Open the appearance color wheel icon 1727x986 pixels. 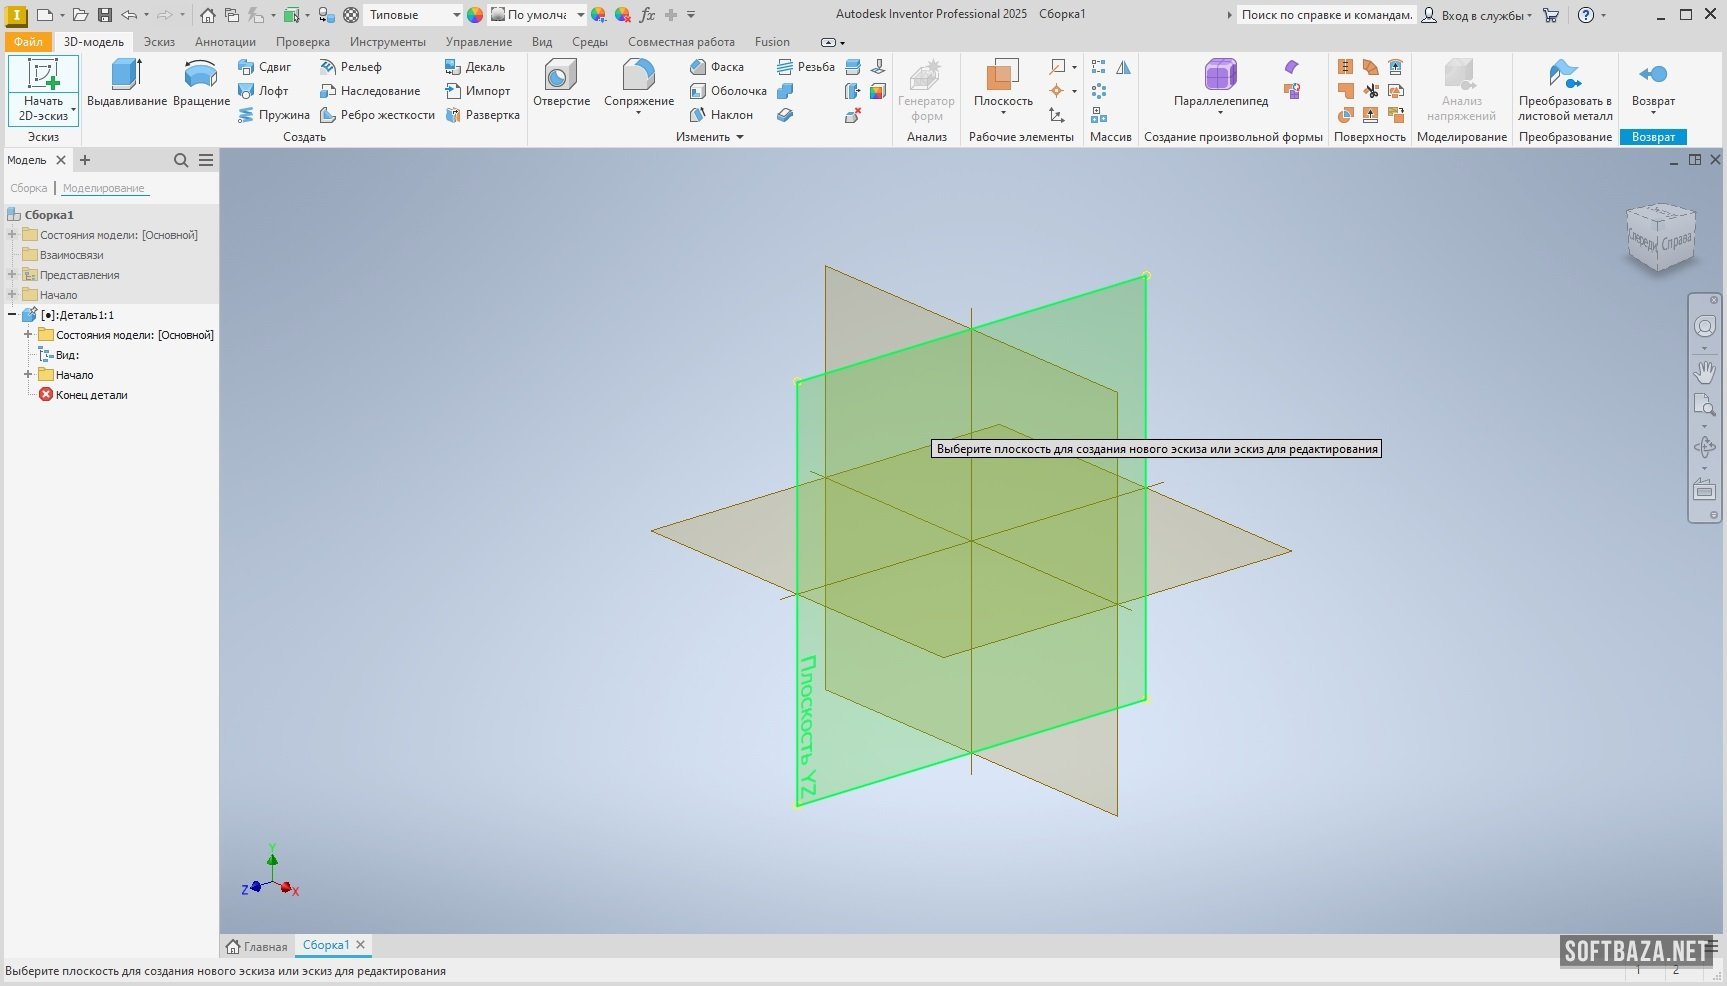[x=475, y=15]
